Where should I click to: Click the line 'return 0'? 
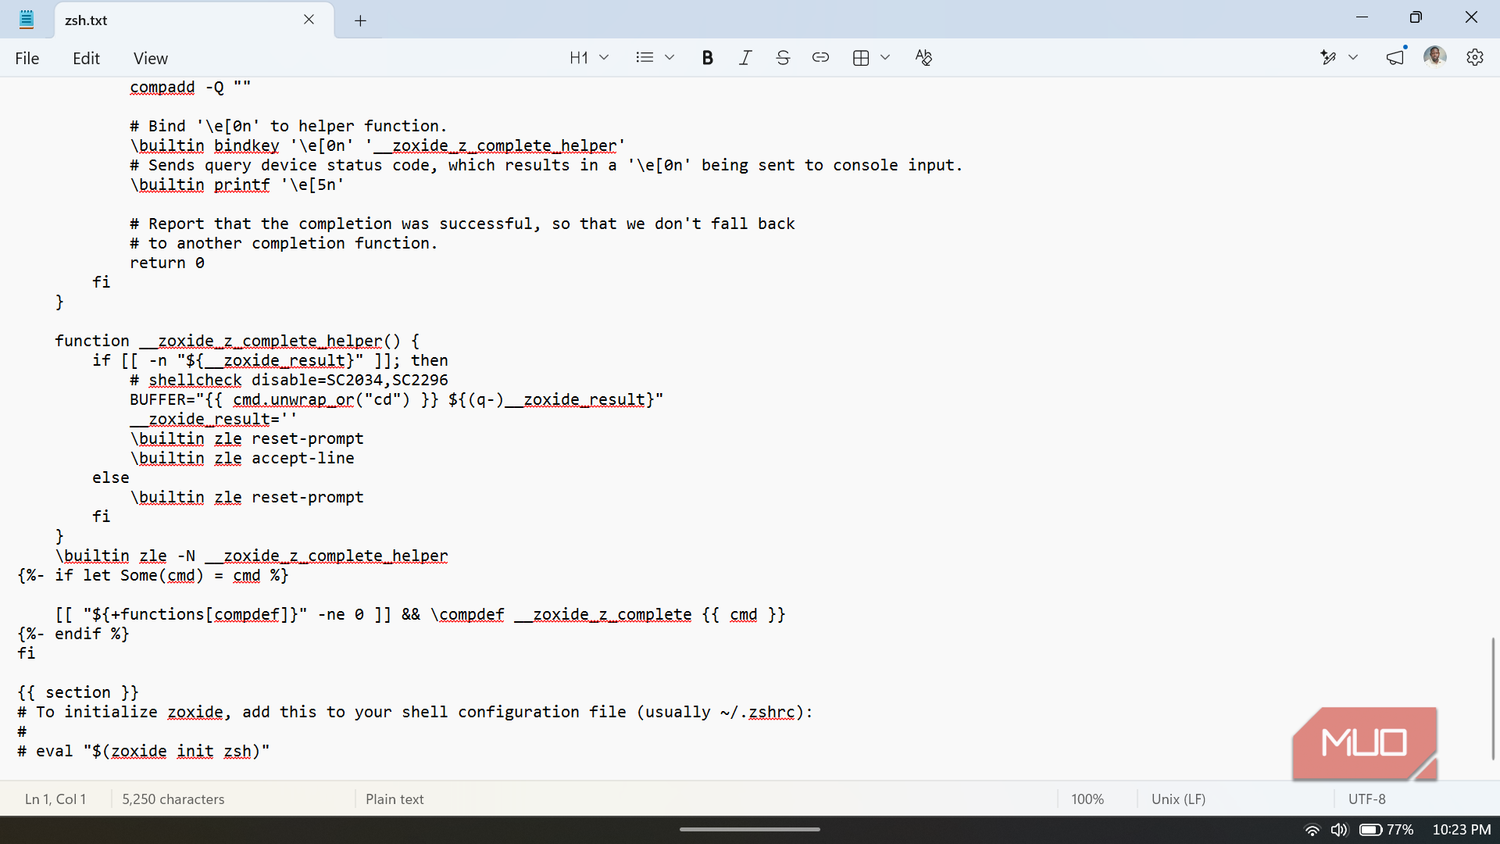pyautogui.click(x=167, y=263)
